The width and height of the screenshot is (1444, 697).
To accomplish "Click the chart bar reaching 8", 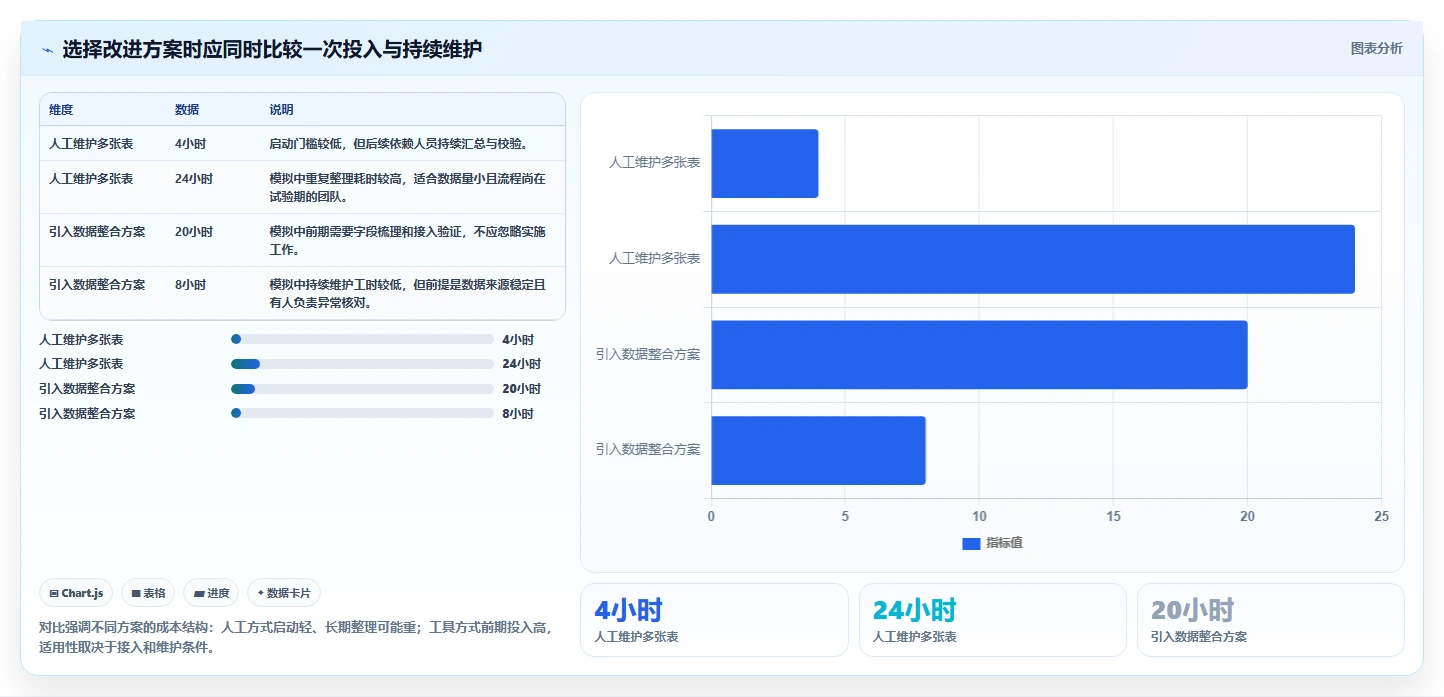I will [818, 450].
